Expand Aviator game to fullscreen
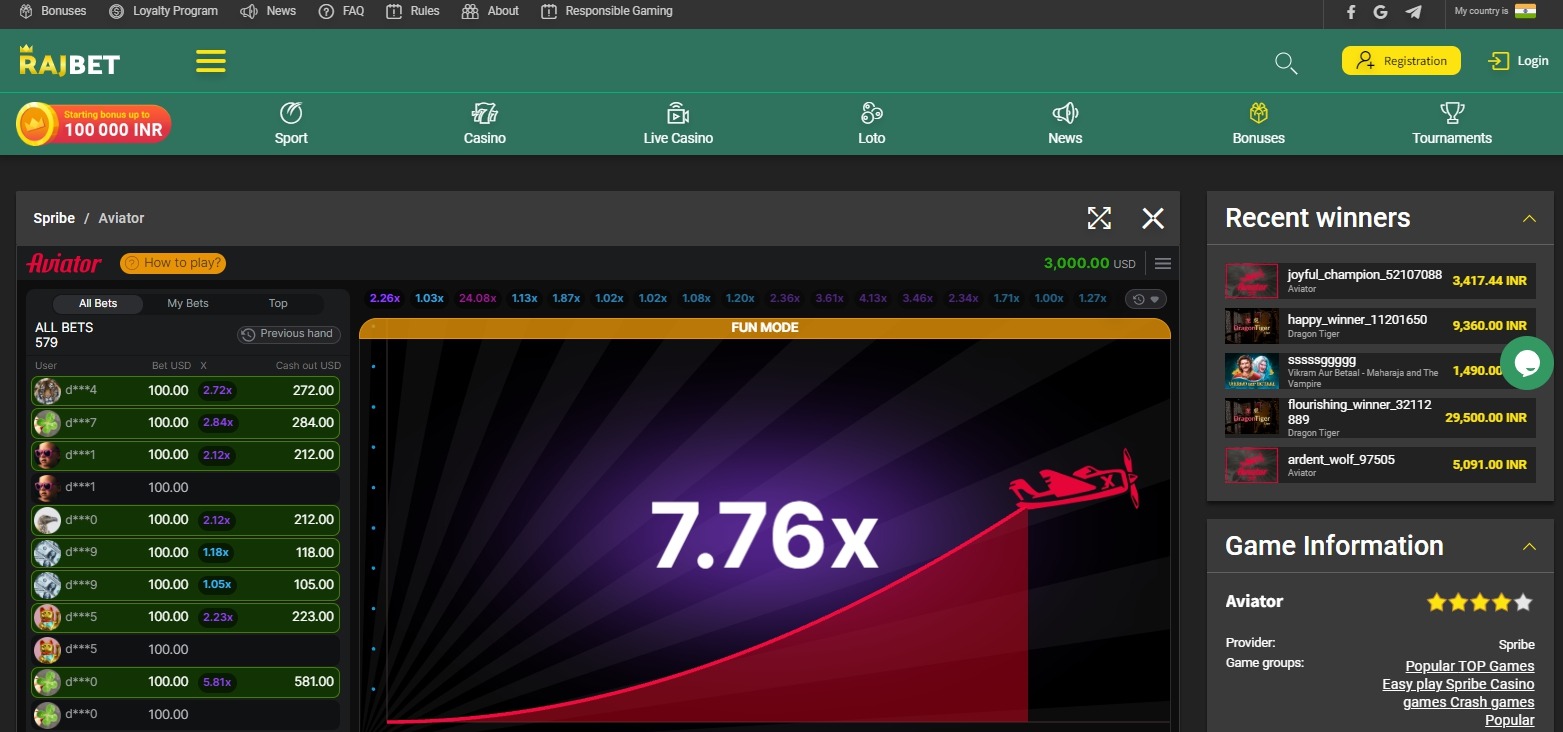Screen dimensions: 1563x732 click(x=1099, y=218)
